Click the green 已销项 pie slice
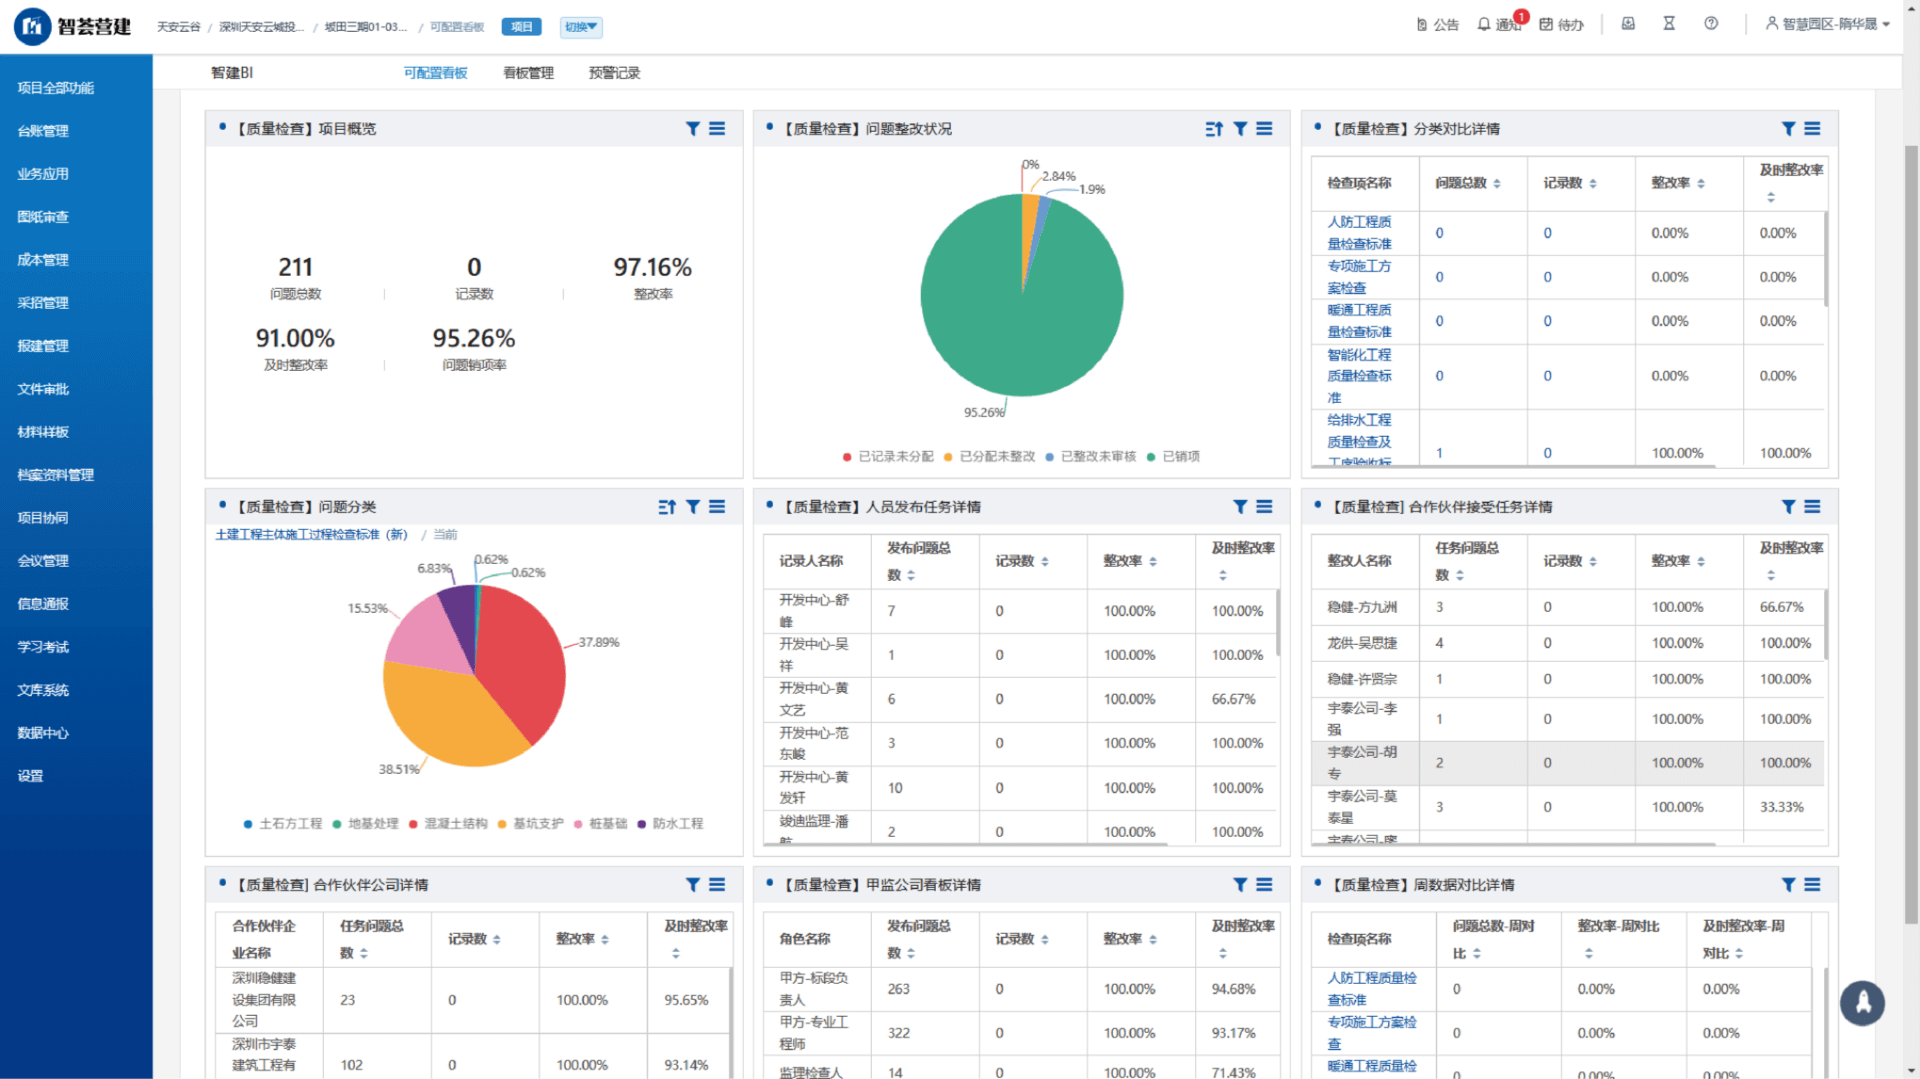The image size is (1920, 1079). click(x=1010, y=310)
